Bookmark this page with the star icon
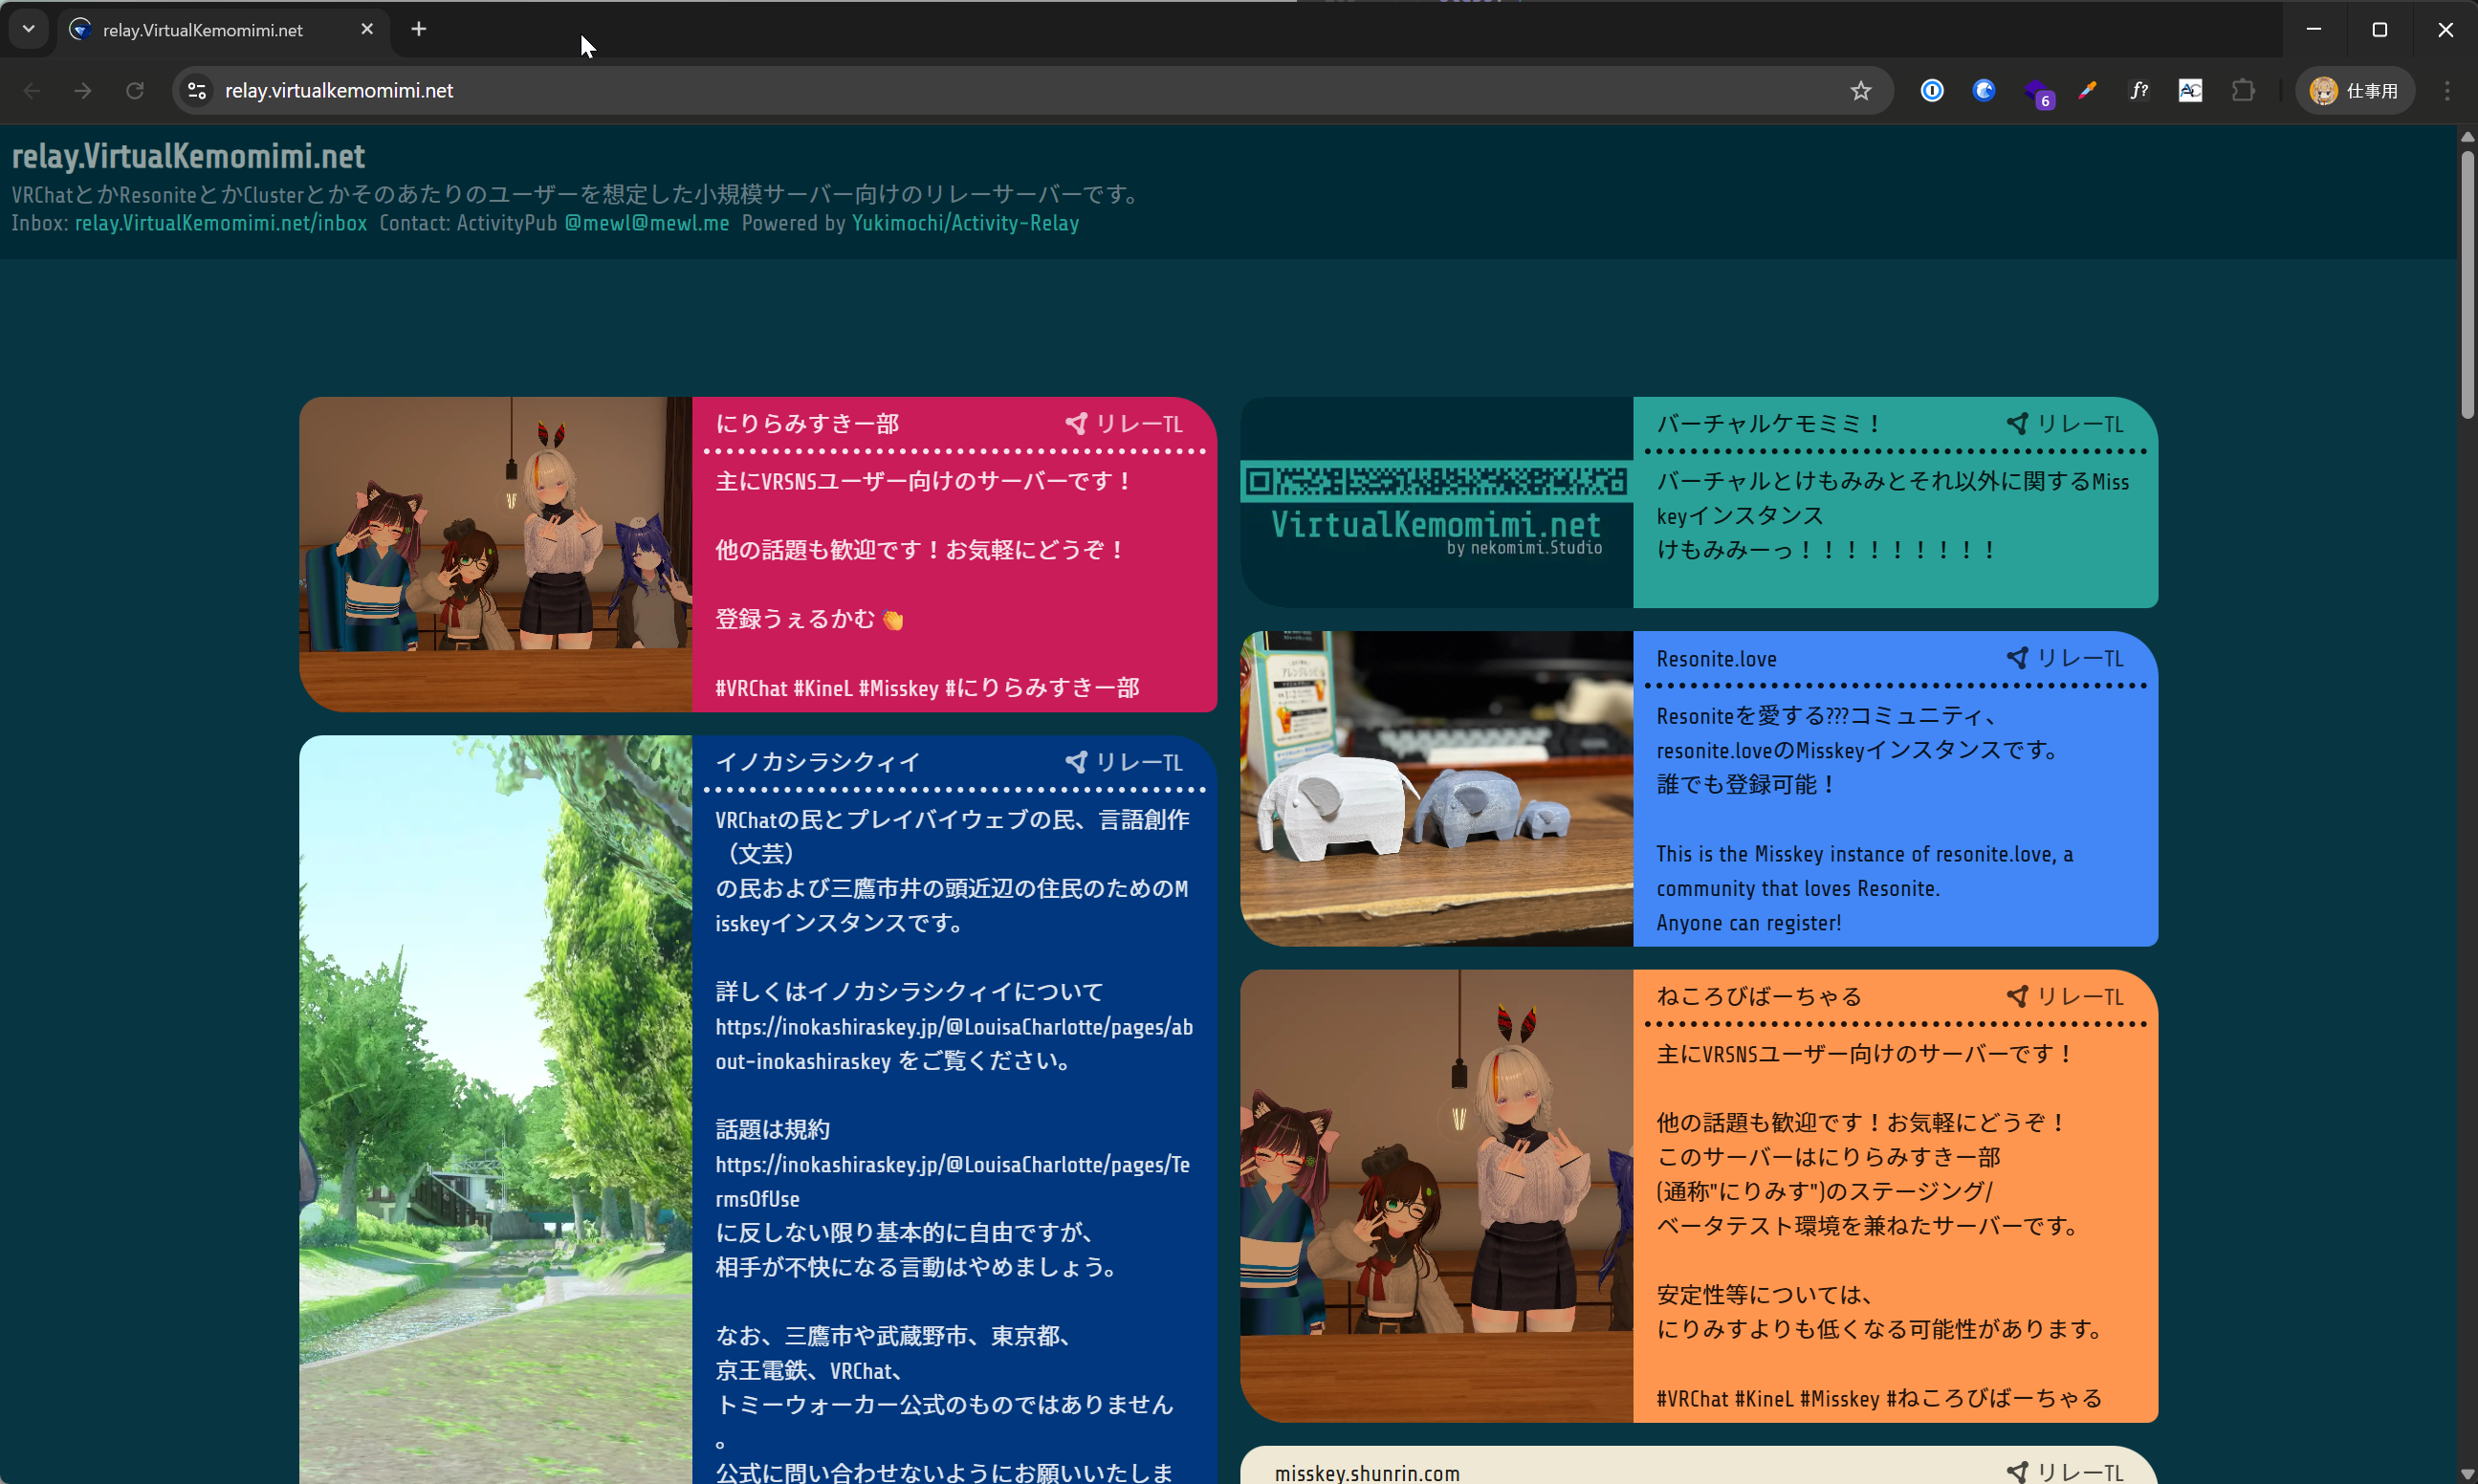Image resolution: width=2478 pixels, height=1484 pixels. pos(1860,91)
